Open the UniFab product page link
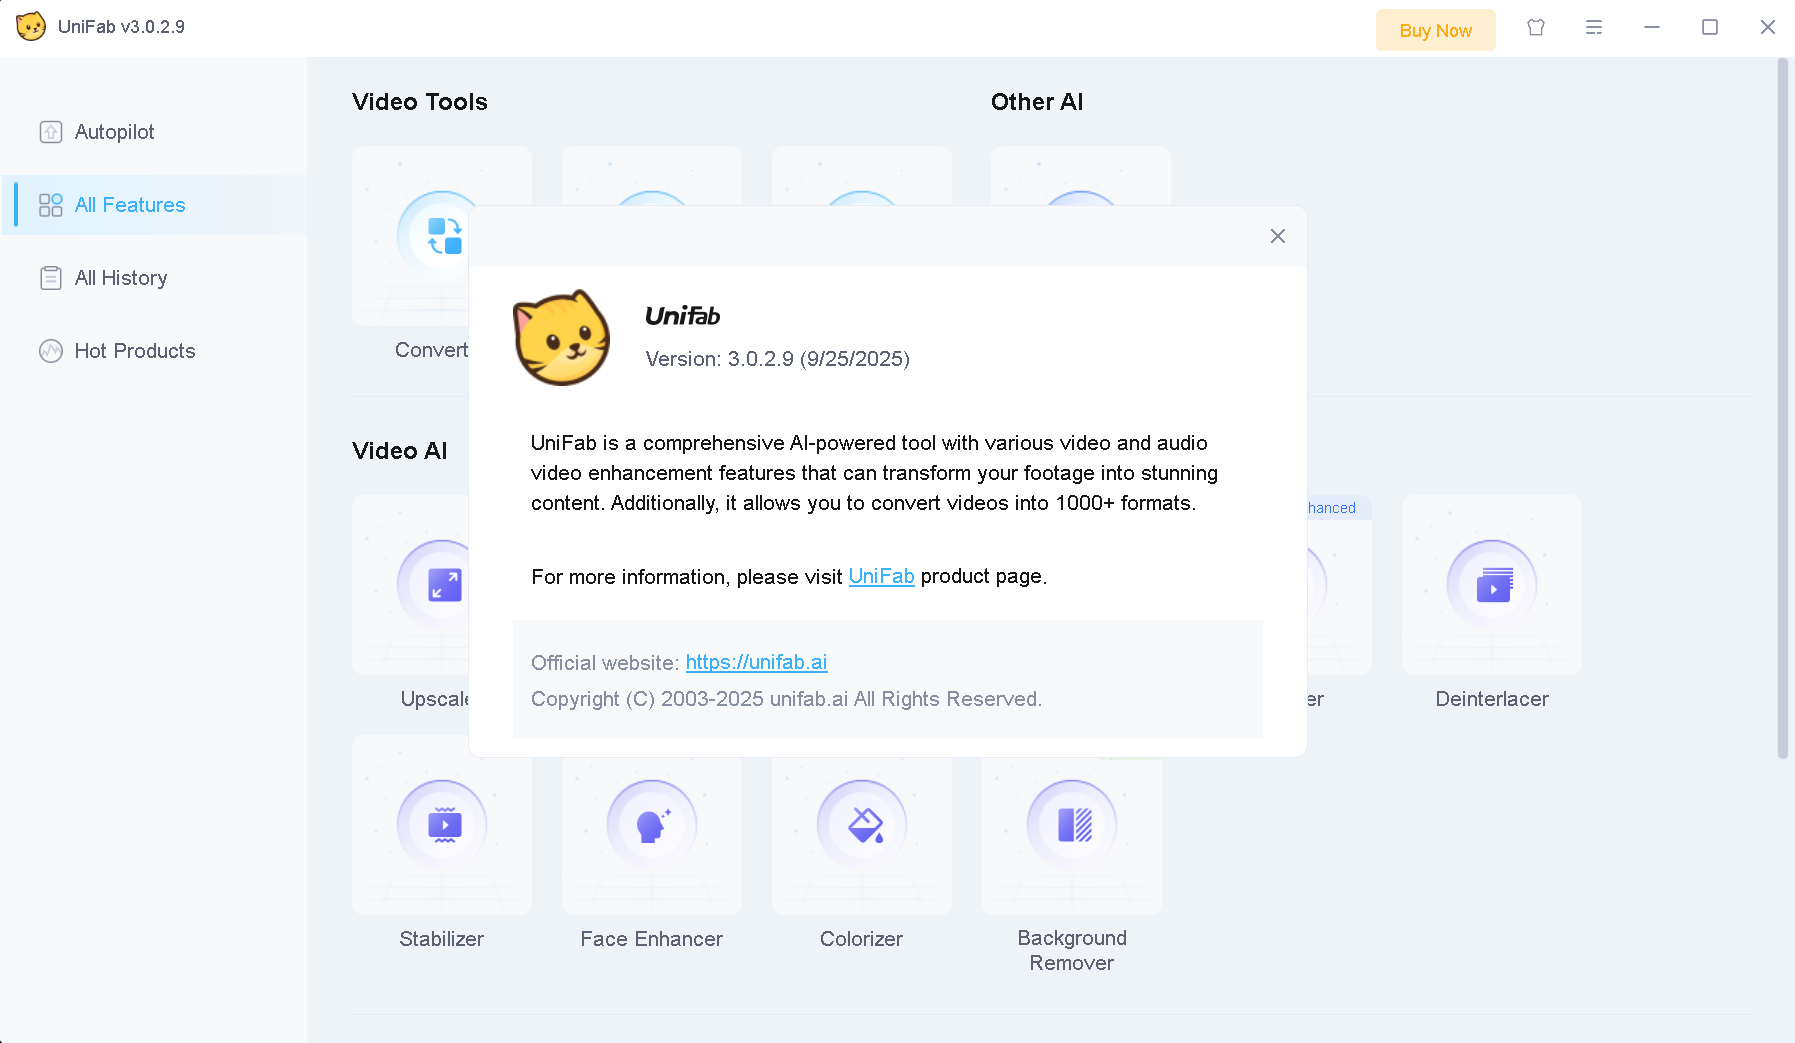The height and width of the screenshot is (1043, 1795). click(881, 576)
